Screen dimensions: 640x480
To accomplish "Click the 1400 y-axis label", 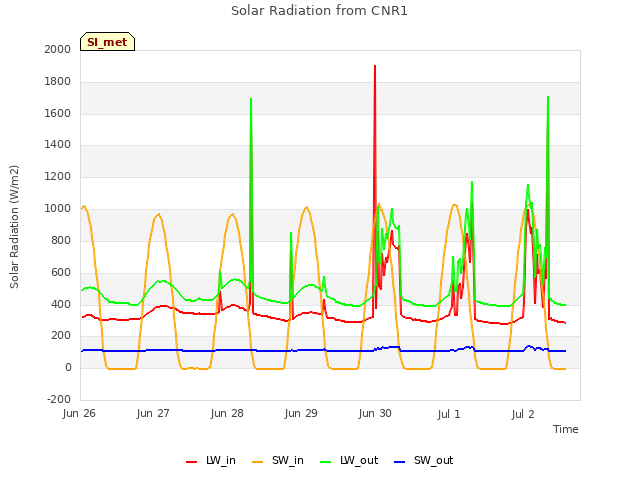I will tap(58, 144).
